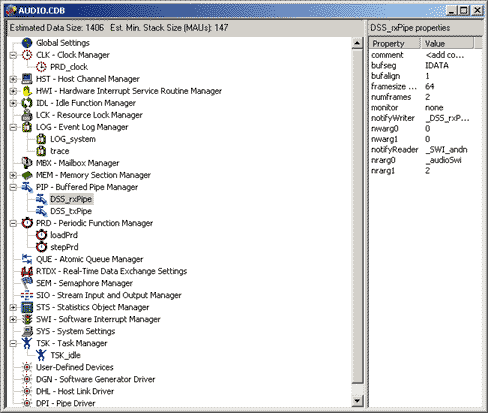Click the TSK_idle task figure icon
488x413 pixels.
[41, 355]
